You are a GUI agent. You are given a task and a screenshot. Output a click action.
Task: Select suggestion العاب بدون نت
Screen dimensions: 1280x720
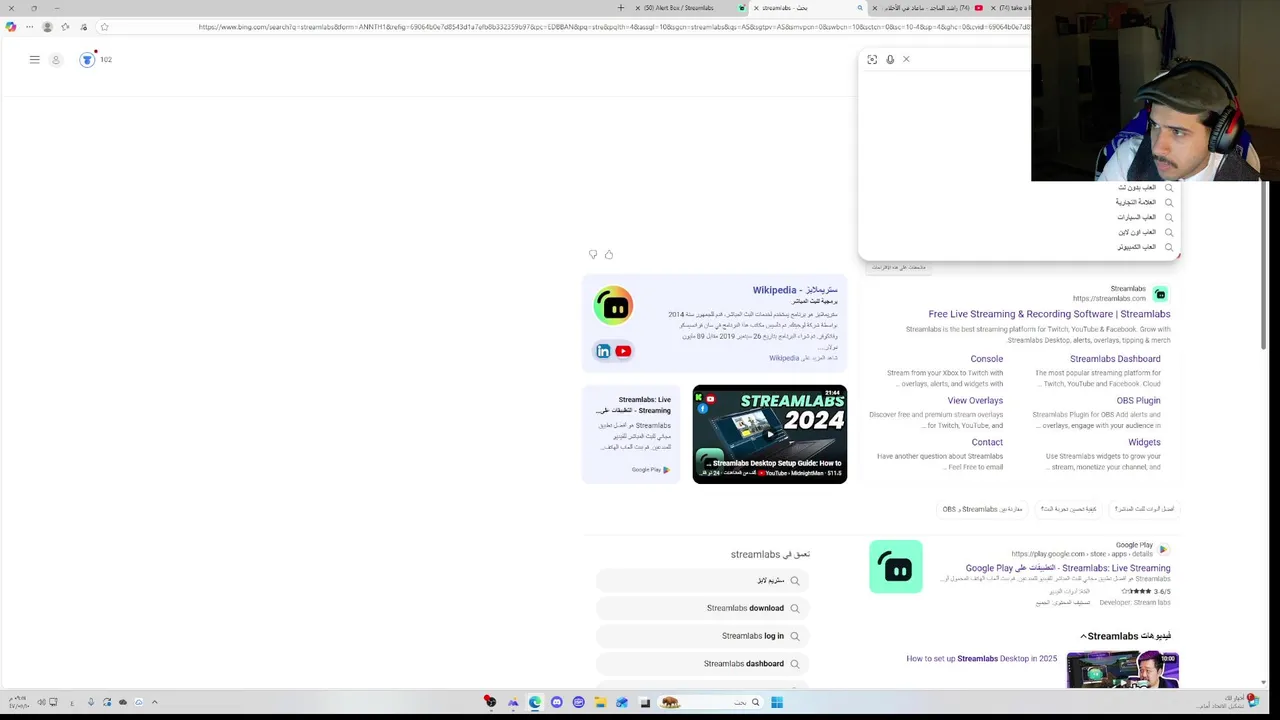[x=1137, y=187]
